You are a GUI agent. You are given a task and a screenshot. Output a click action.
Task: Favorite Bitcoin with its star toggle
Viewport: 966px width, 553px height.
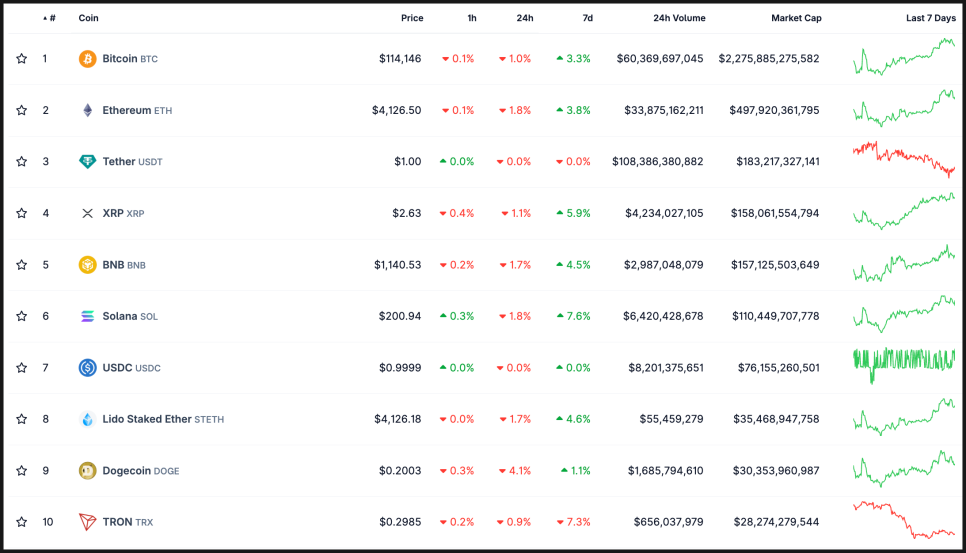pyautogui.click(x=21, y=59)
